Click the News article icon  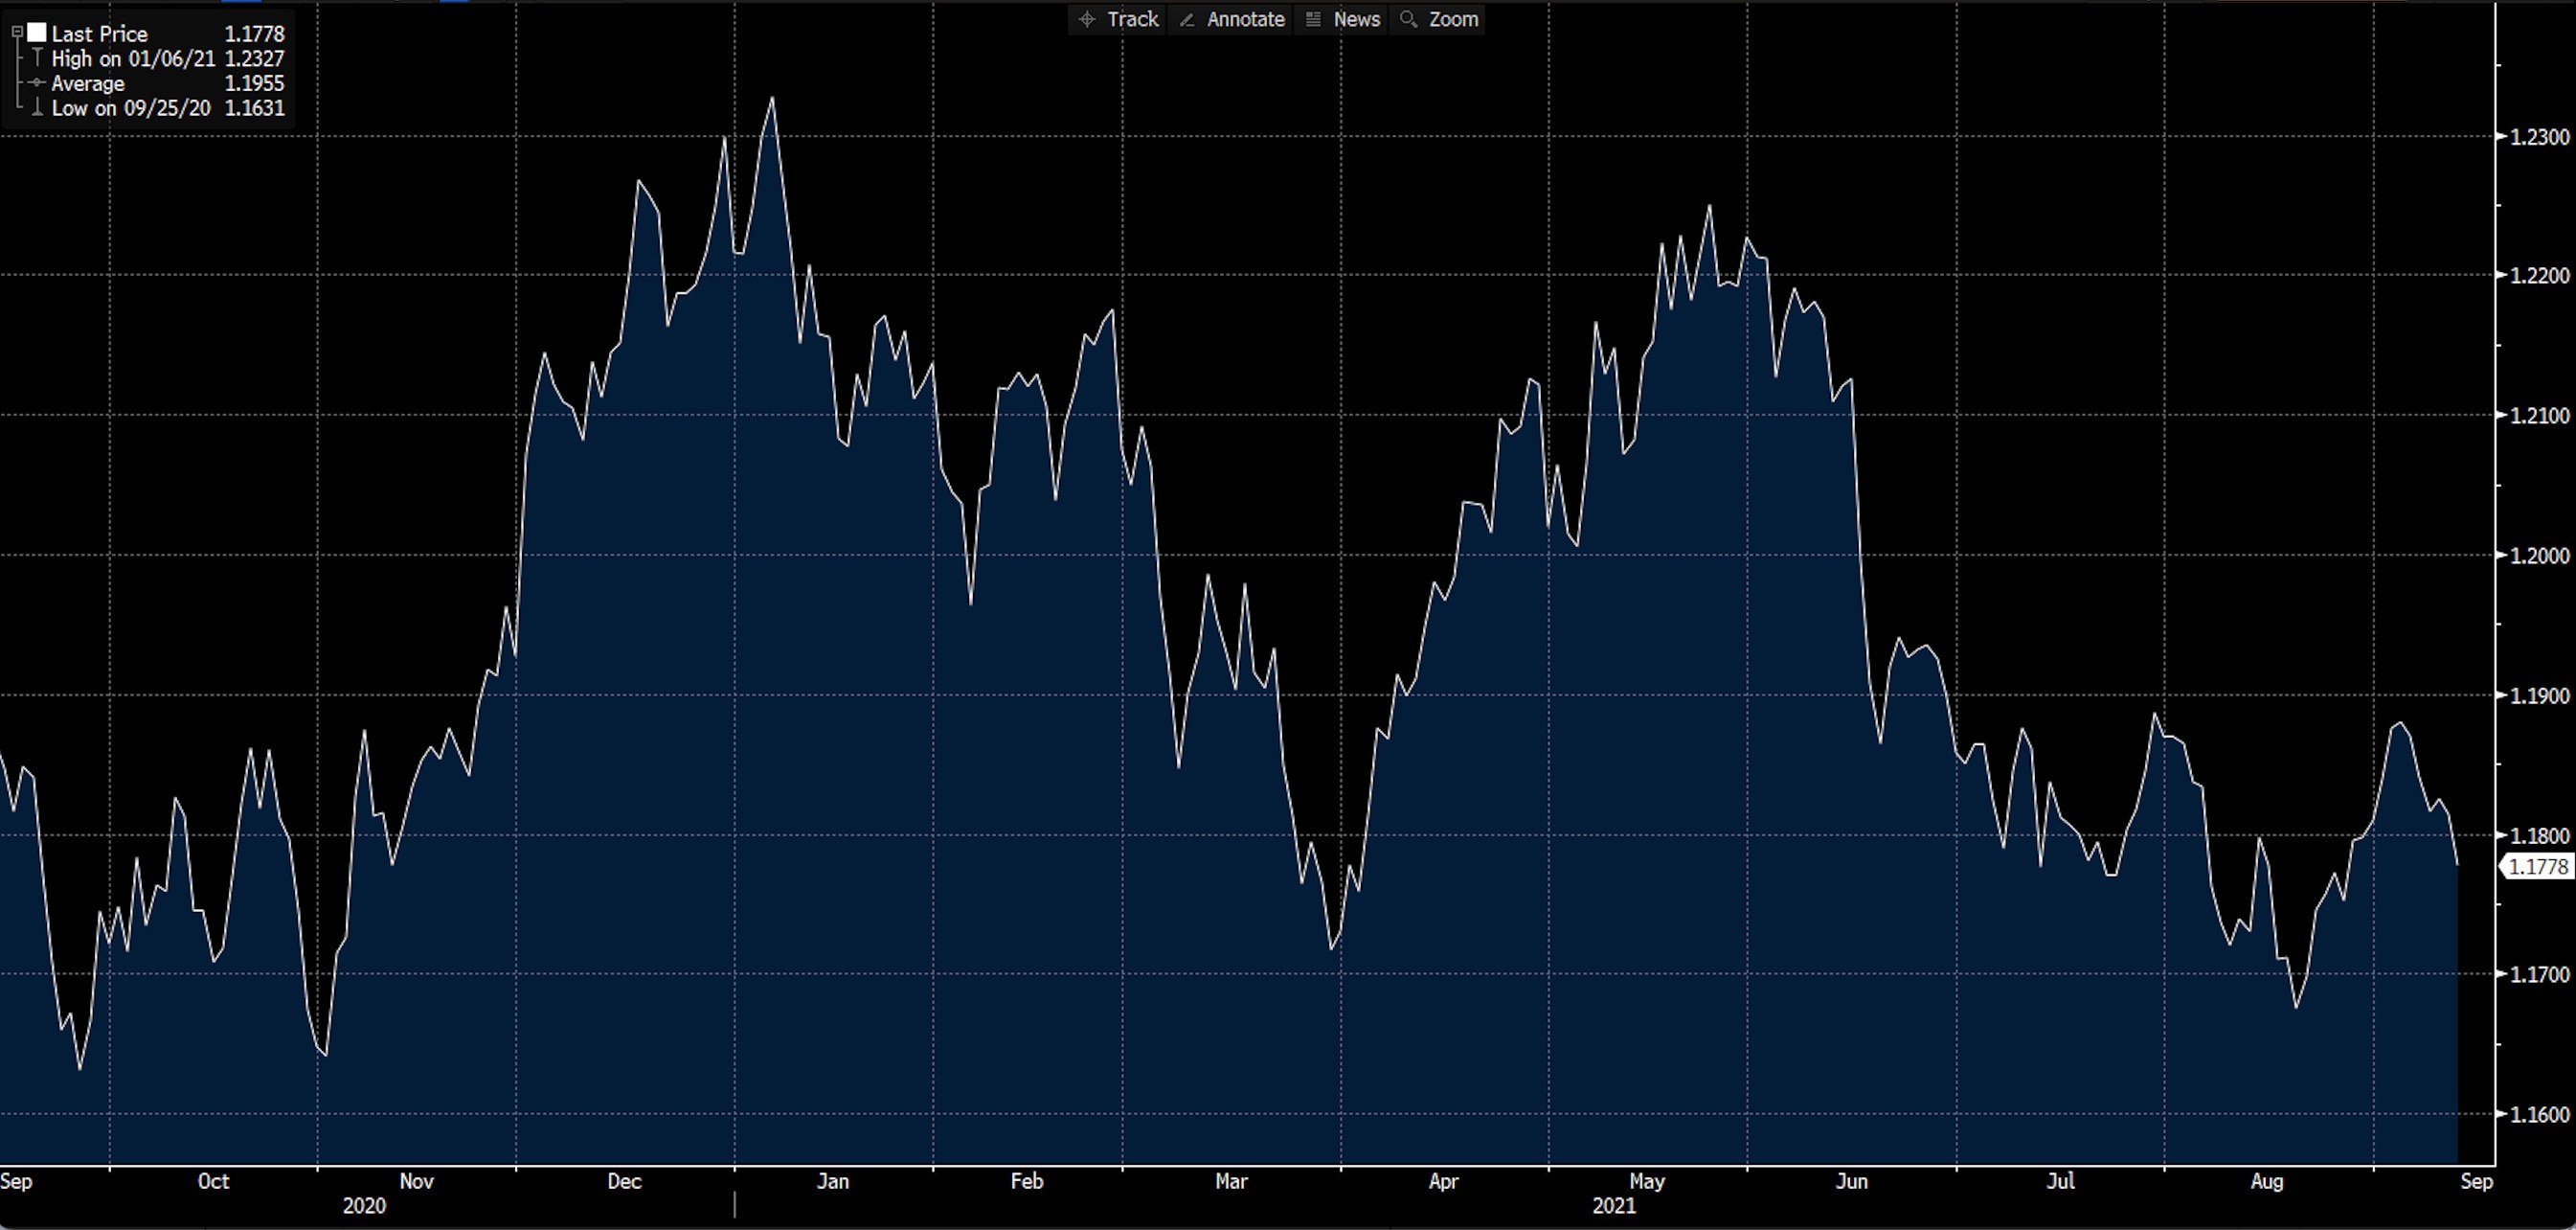click(x=1313, y=19)
